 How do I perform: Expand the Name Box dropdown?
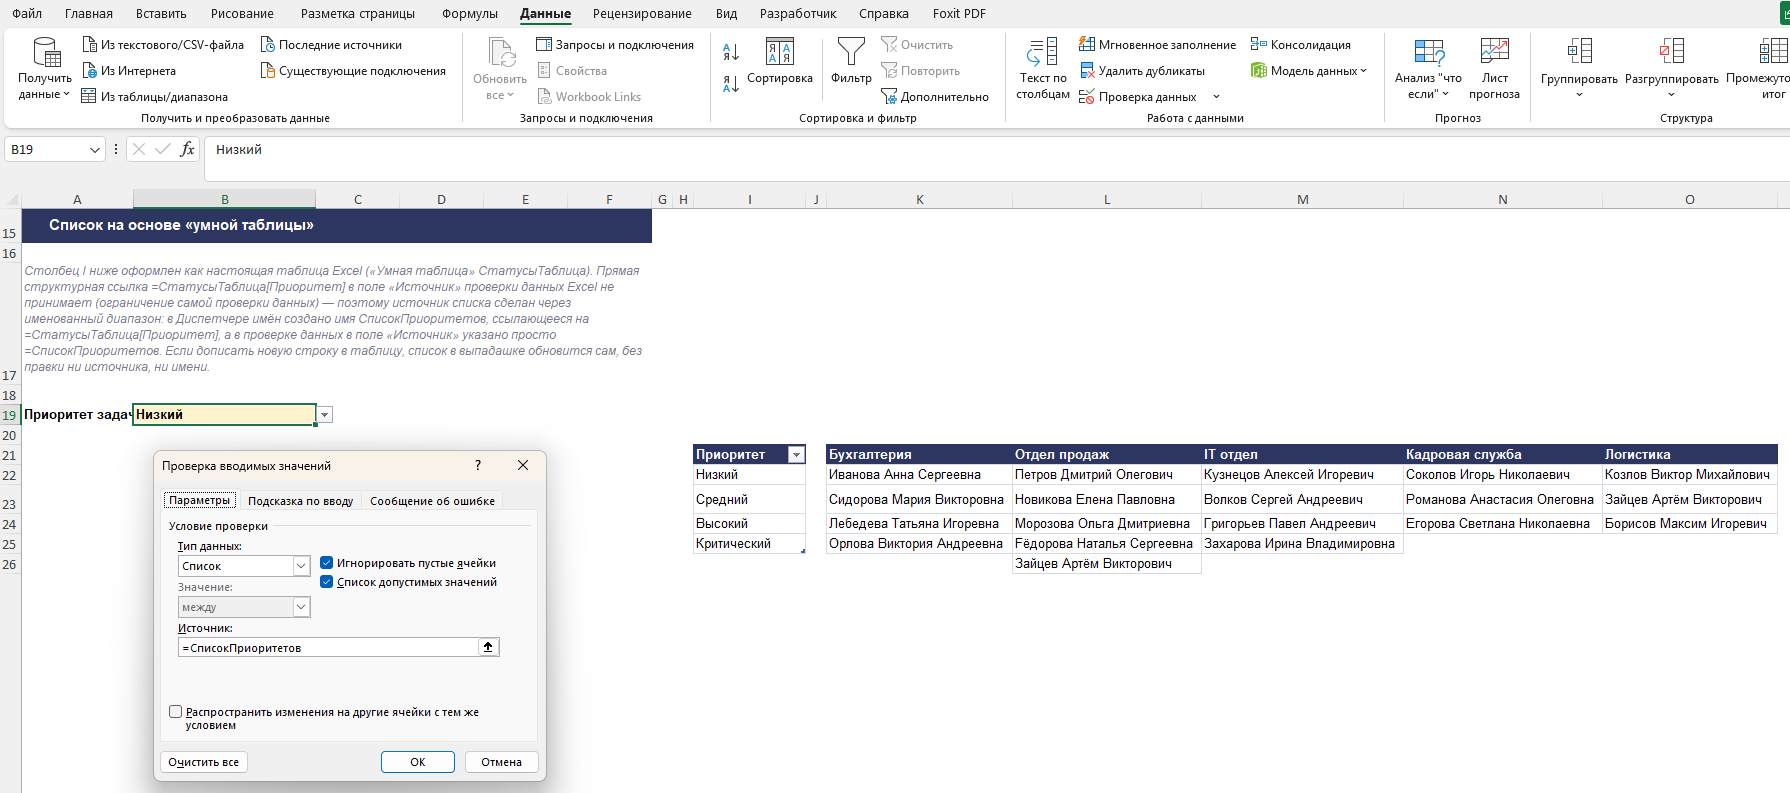(x=95, y=150)
